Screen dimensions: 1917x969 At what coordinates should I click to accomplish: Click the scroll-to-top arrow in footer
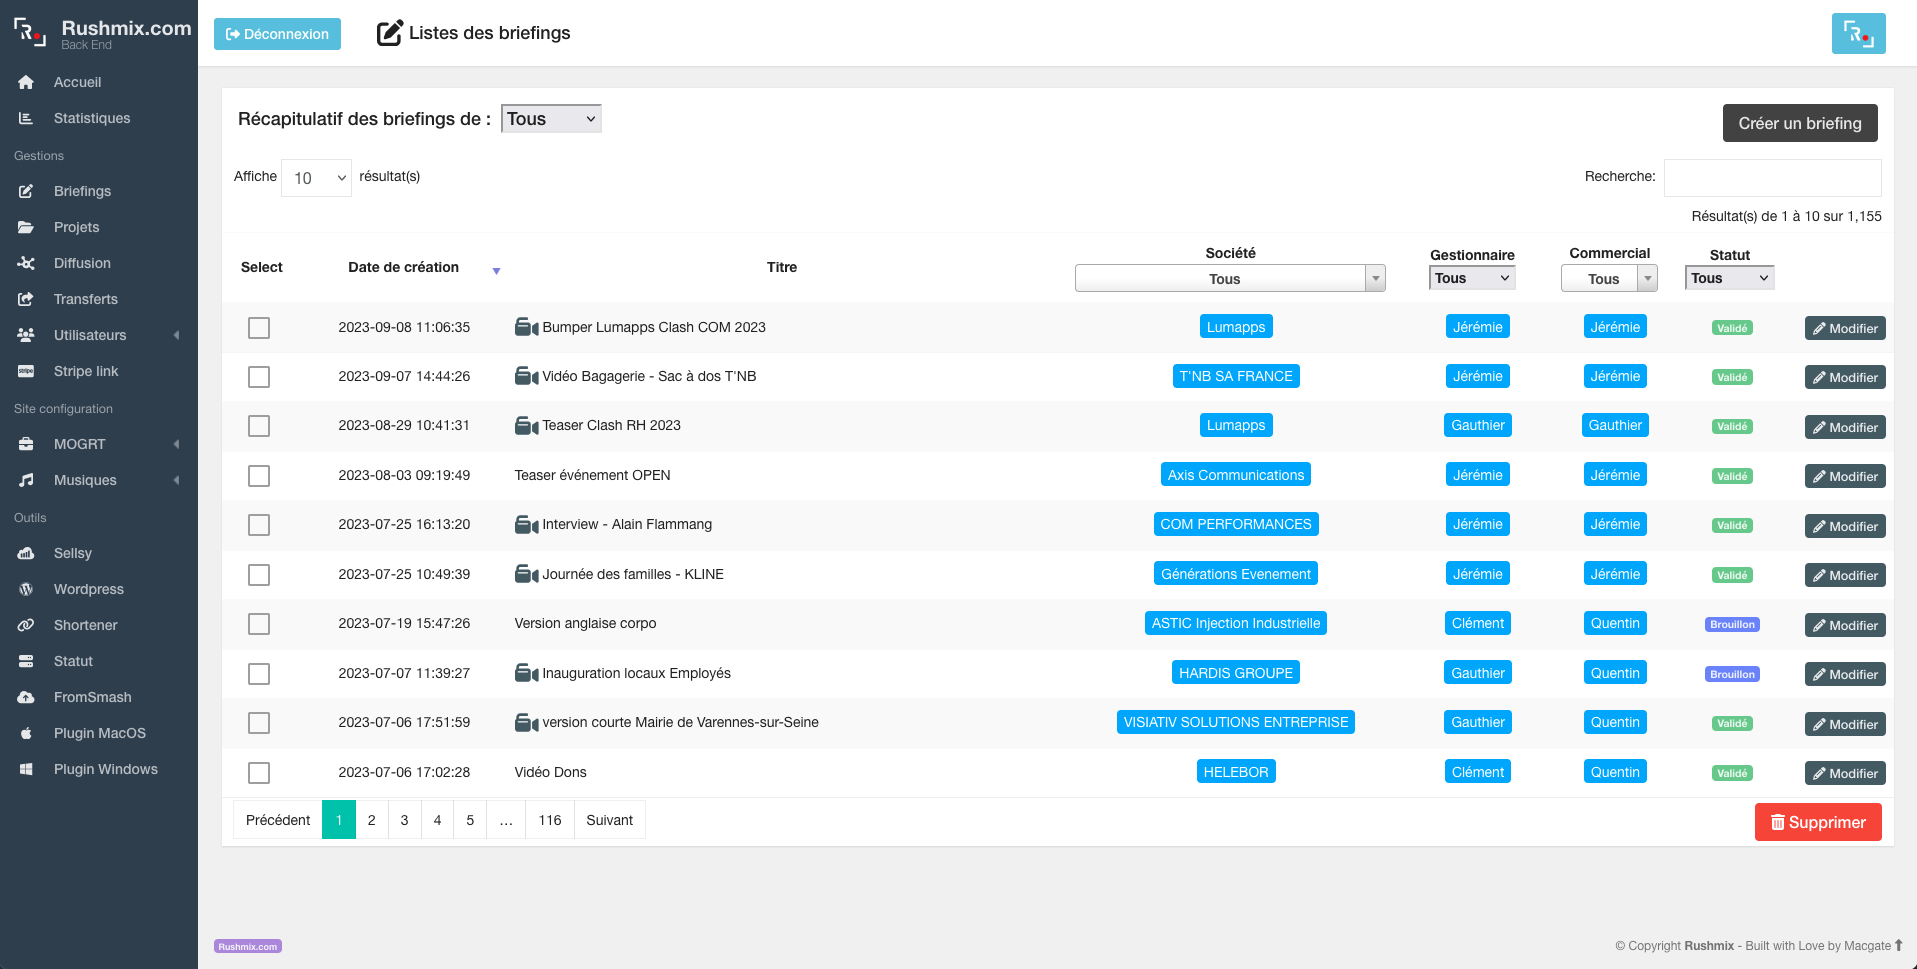coord(1898,945)
